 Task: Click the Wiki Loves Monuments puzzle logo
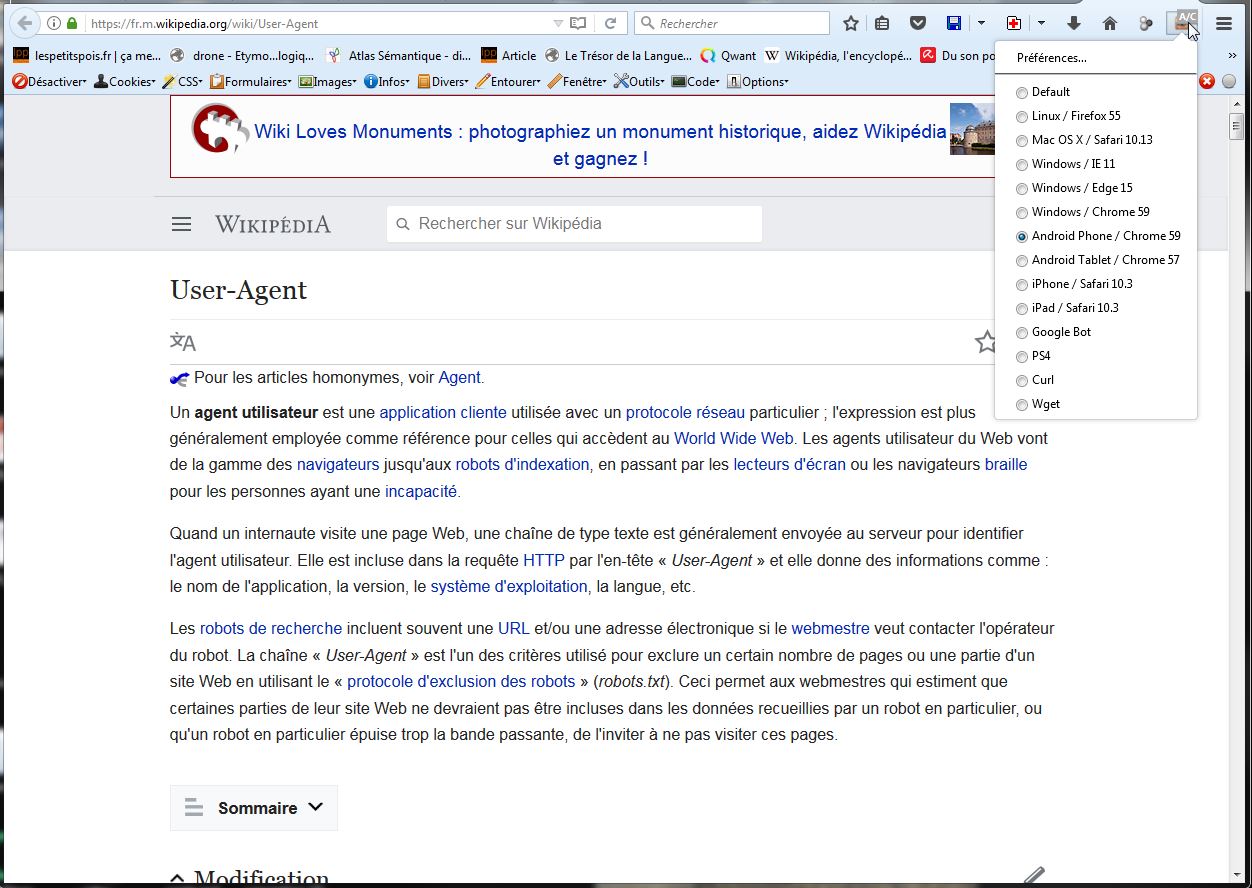coord(219,130)
